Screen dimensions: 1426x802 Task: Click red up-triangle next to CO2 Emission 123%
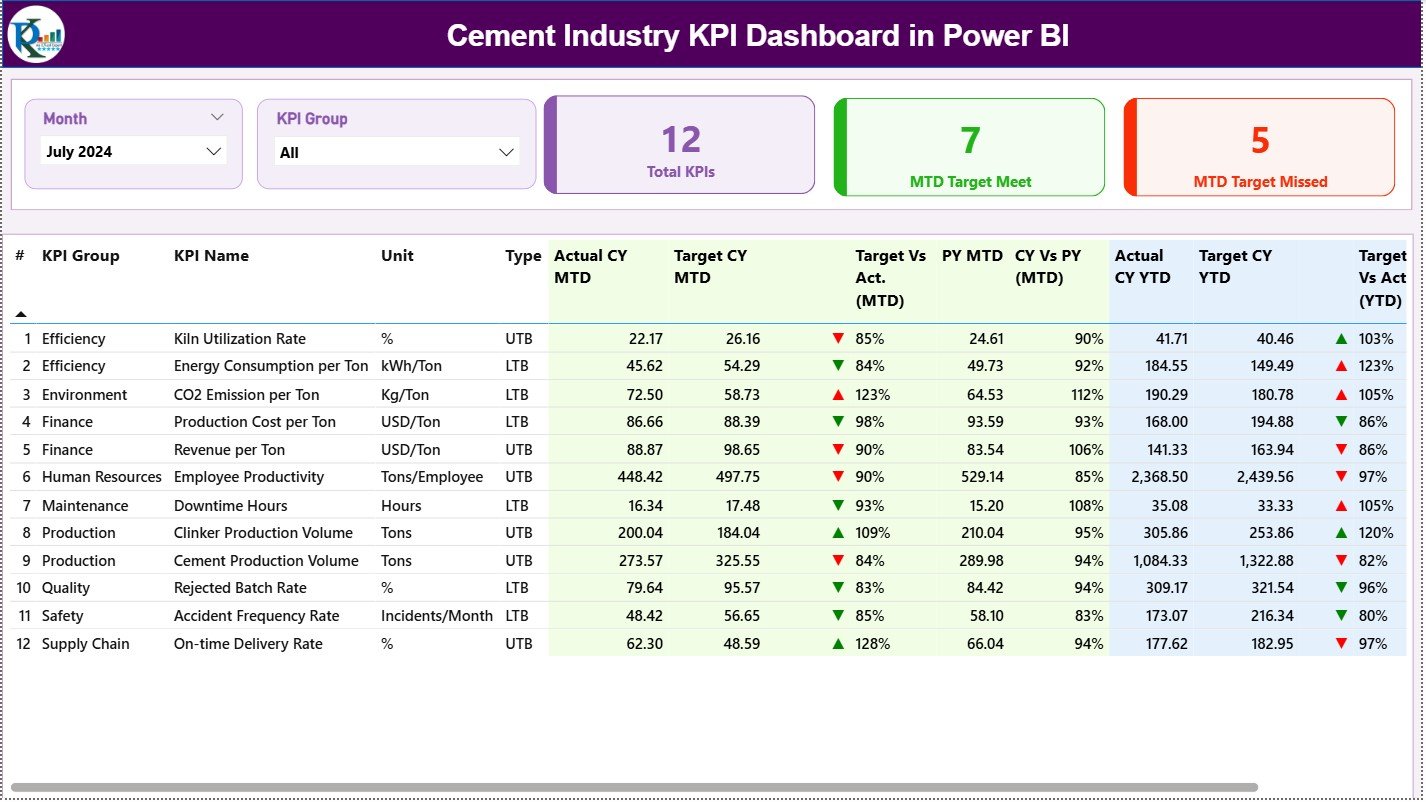pyautogui.click(x=839, y=394)
